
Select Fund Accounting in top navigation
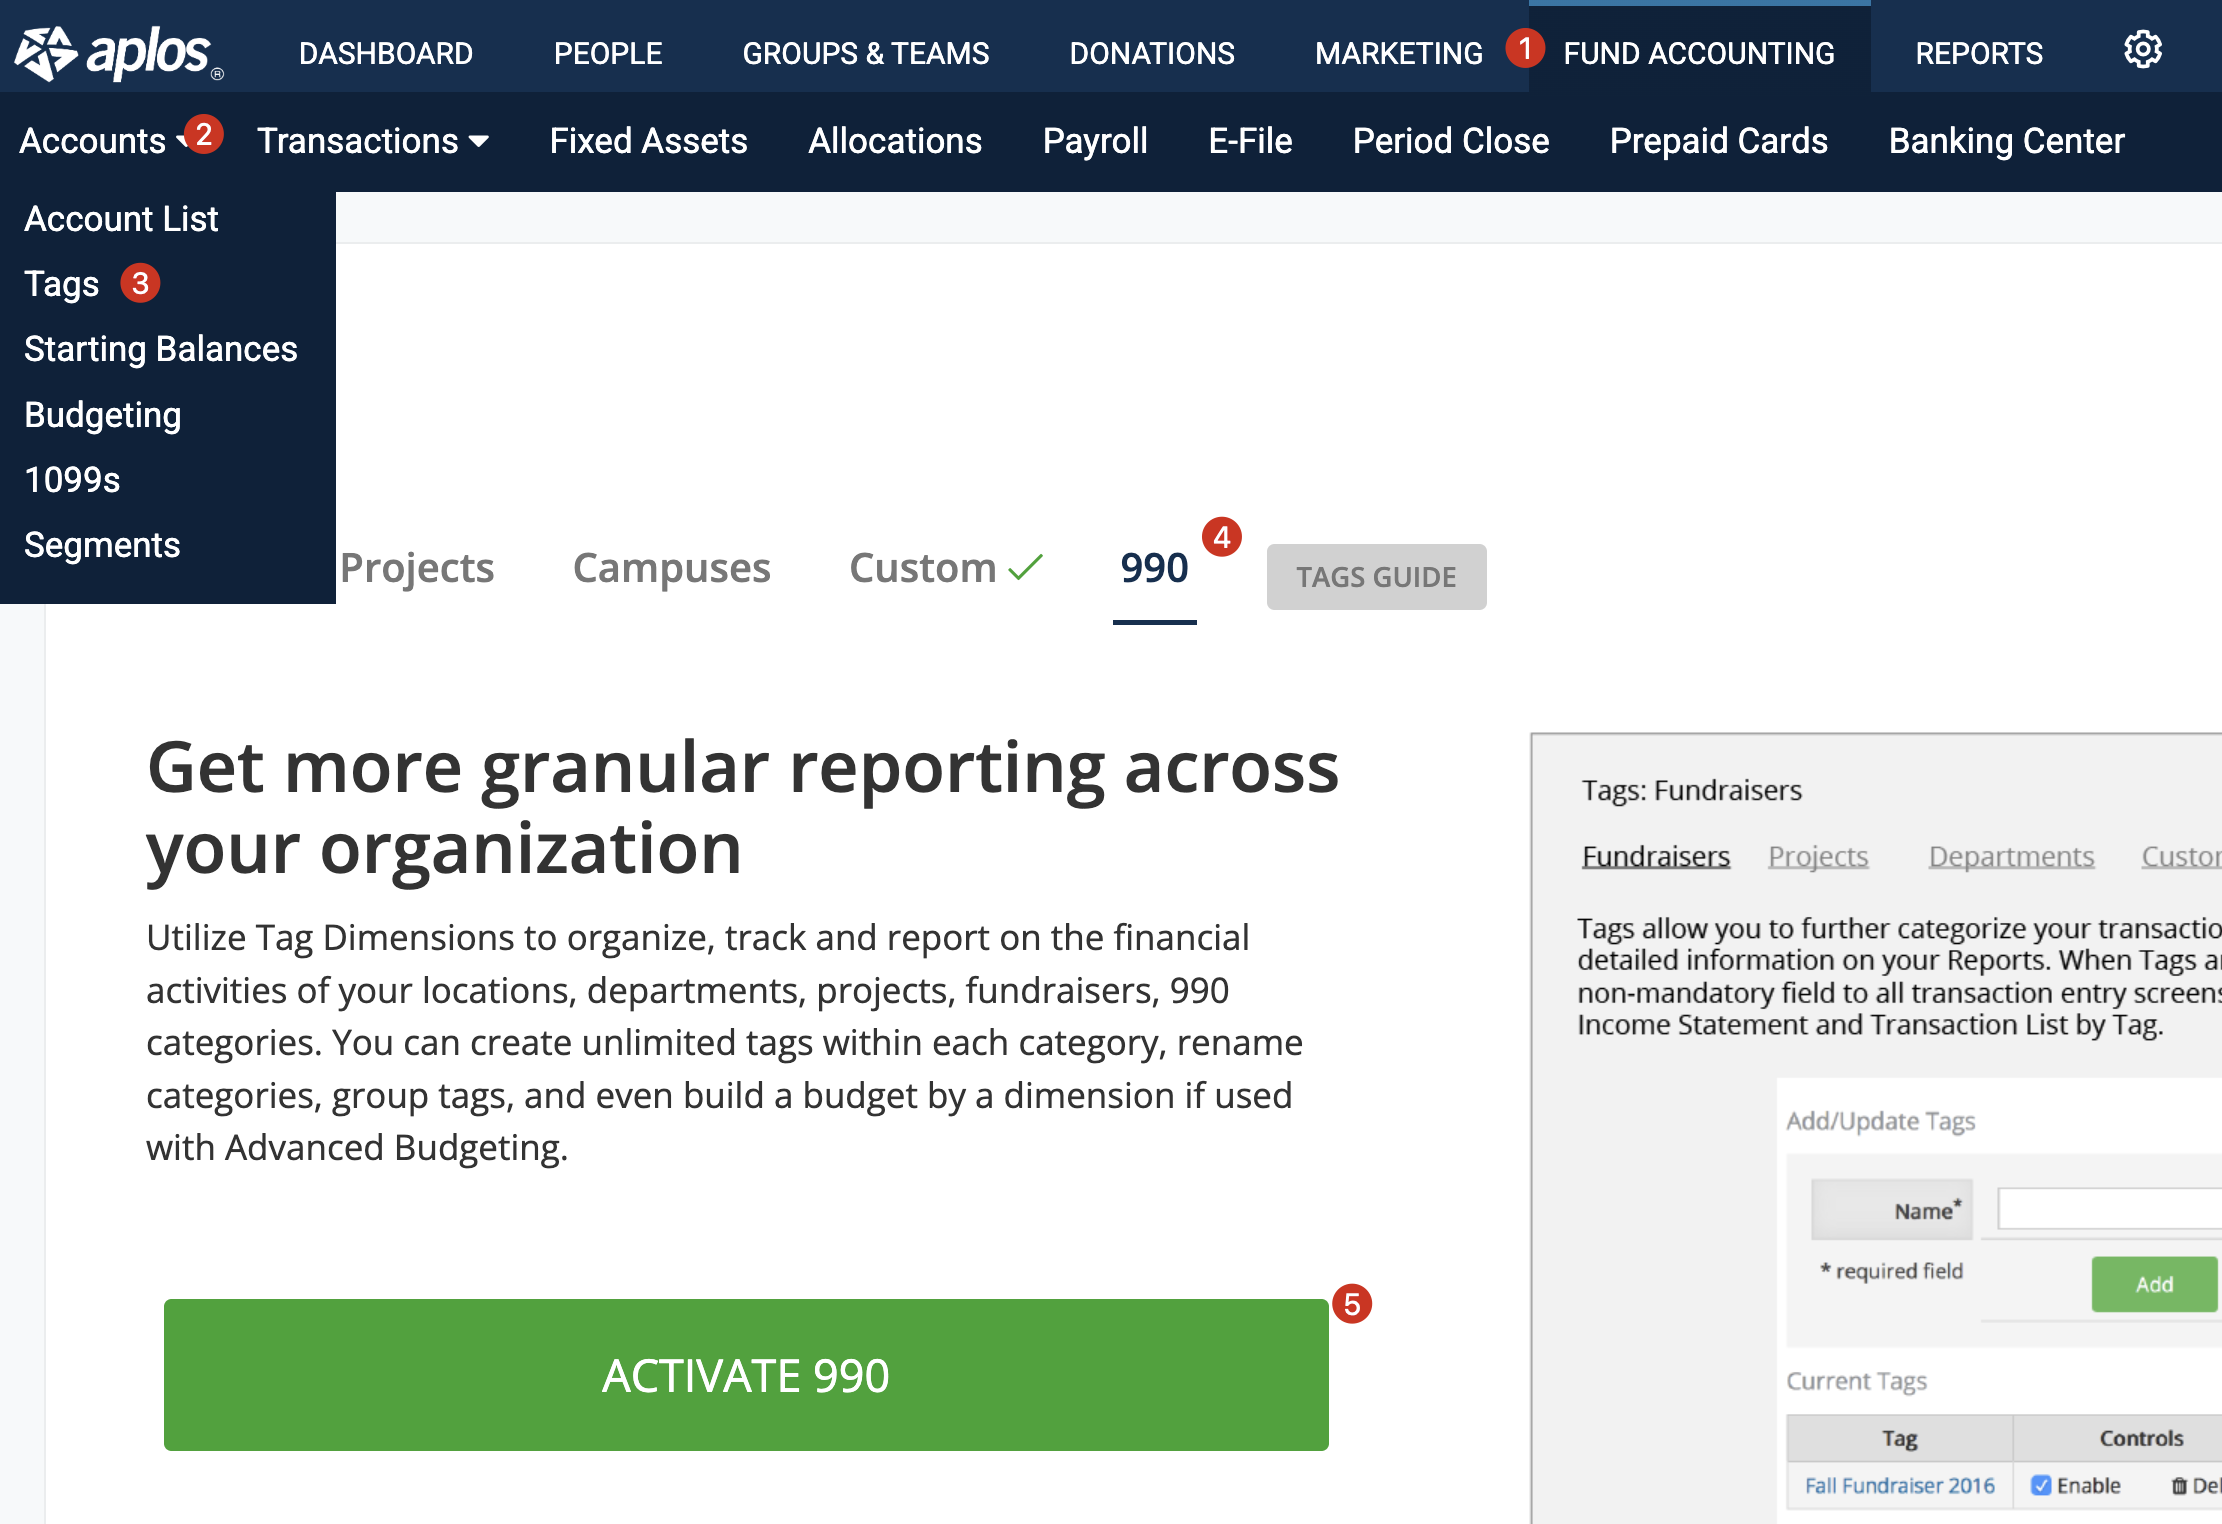pyautogui.click(x=1699, y=53)
